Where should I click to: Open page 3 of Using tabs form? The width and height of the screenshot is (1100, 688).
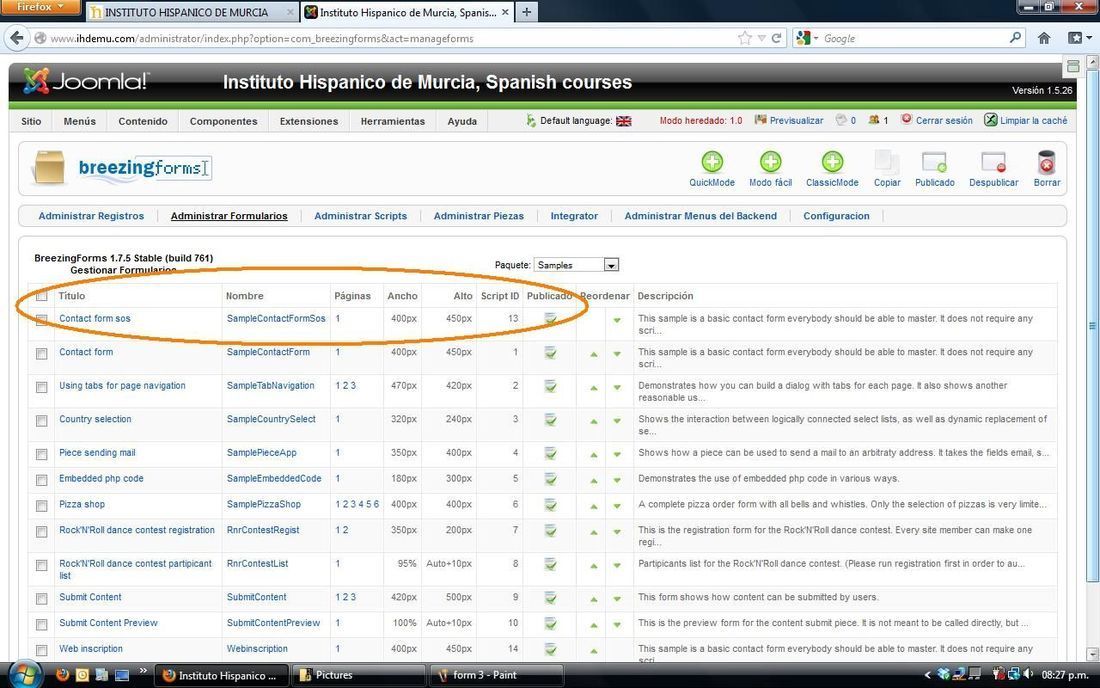click(353, 386)
